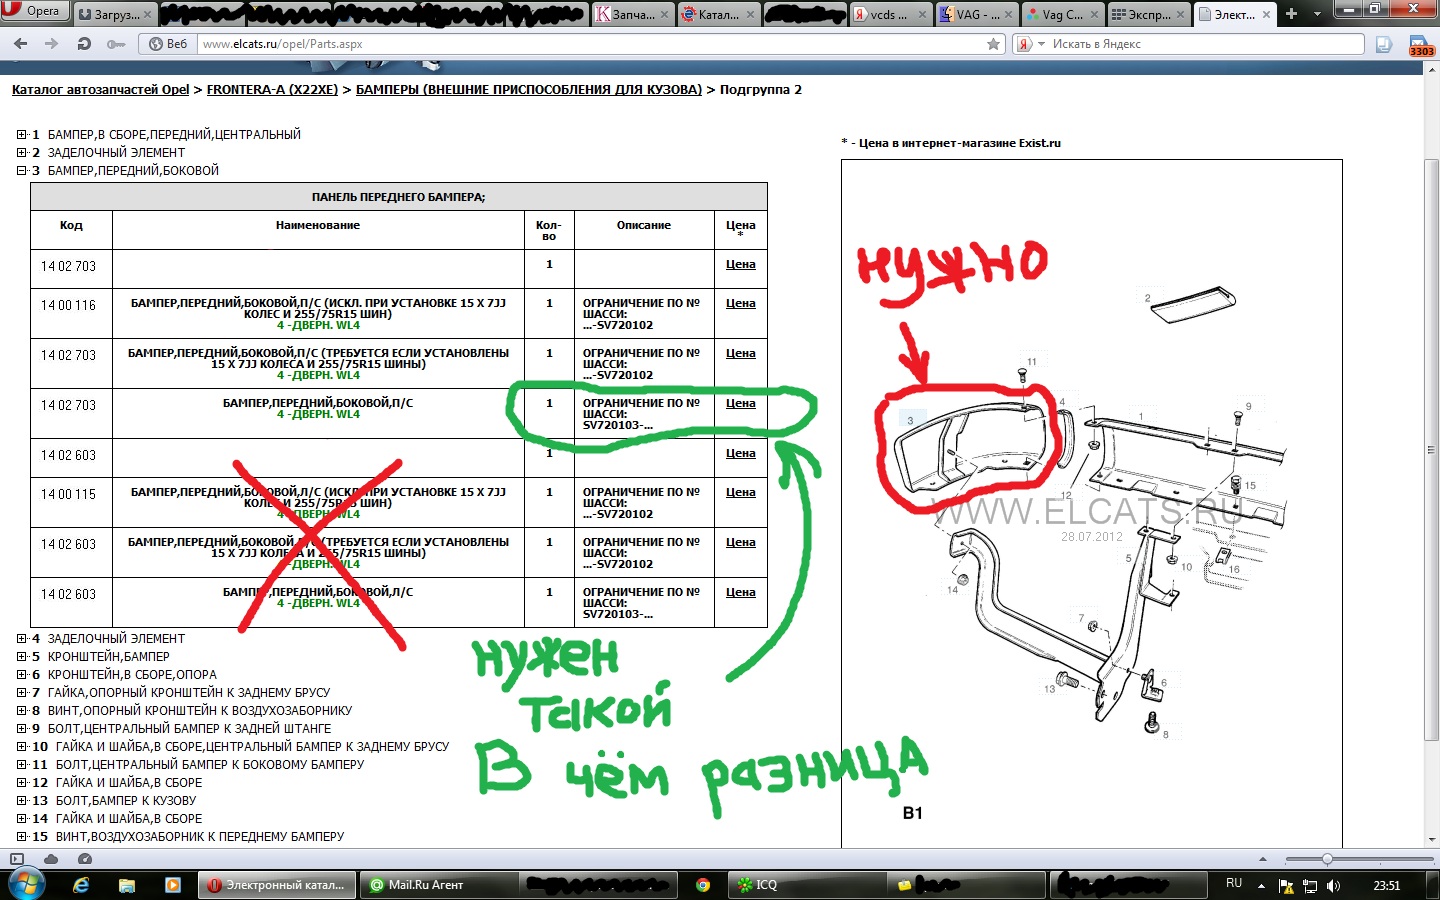Open a new tab with plus button

click(x=1291, y=14)
